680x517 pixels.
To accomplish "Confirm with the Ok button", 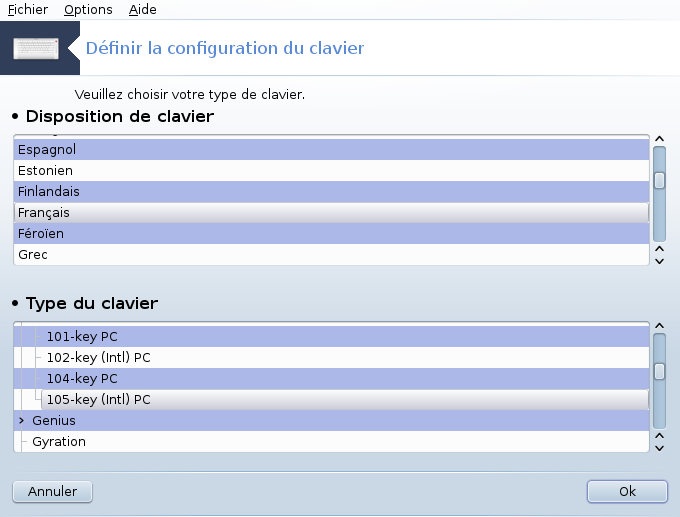I will point(627,491).
